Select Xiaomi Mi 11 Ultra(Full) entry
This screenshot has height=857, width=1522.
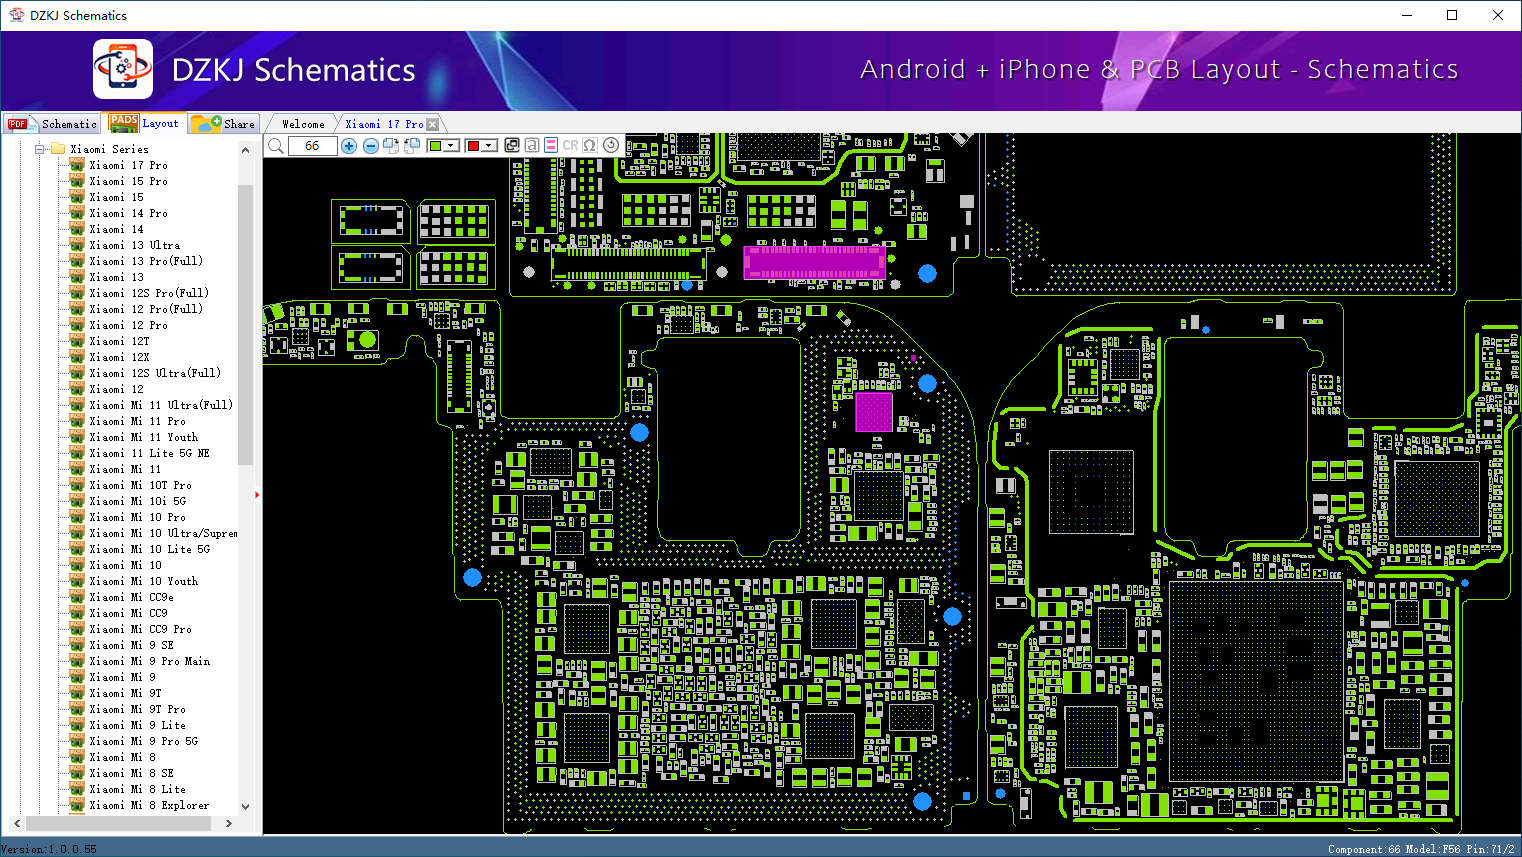(161, 405)
